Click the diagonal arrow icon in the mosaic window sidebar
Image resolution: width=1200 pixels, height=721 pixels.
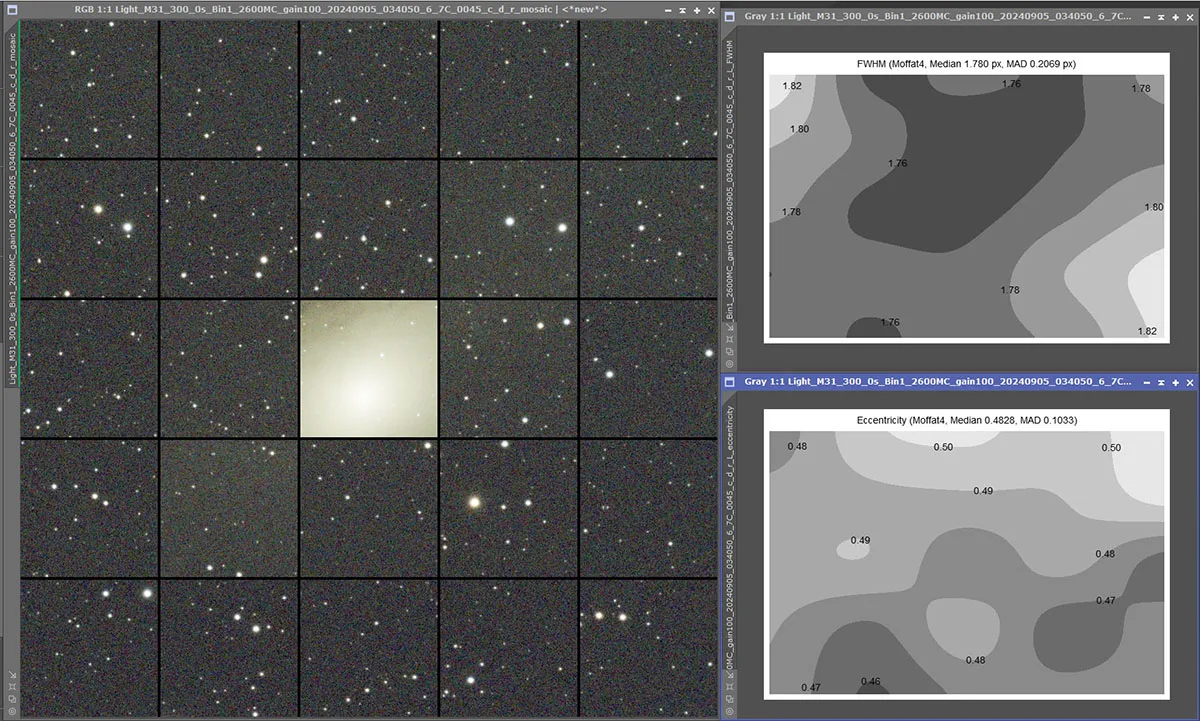pos(10,674)
